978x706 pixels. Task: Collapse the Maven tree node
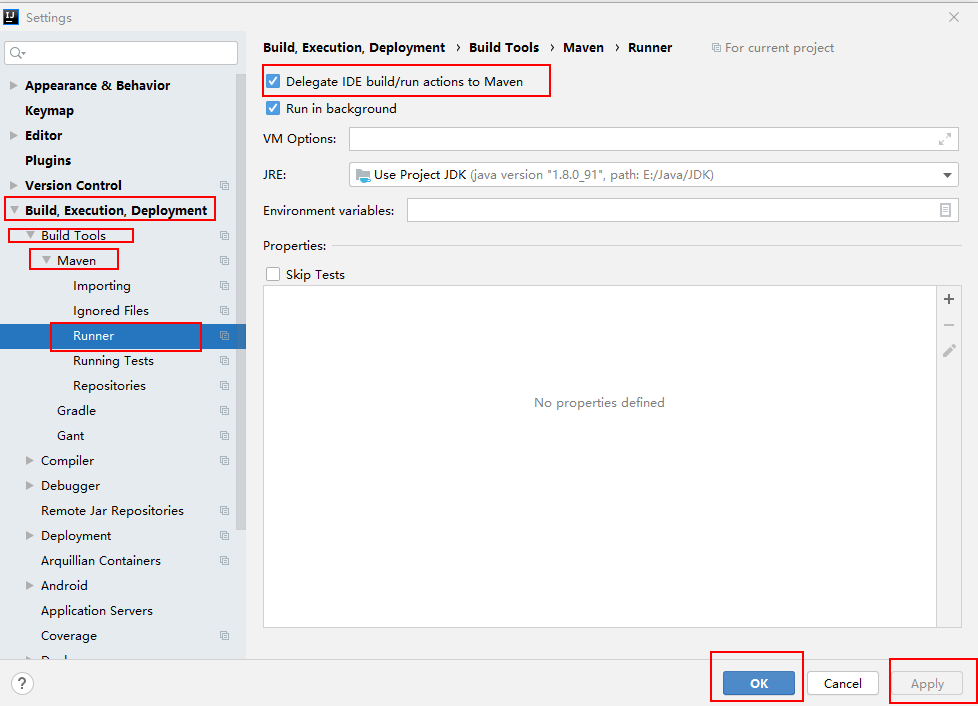(46, 258)
